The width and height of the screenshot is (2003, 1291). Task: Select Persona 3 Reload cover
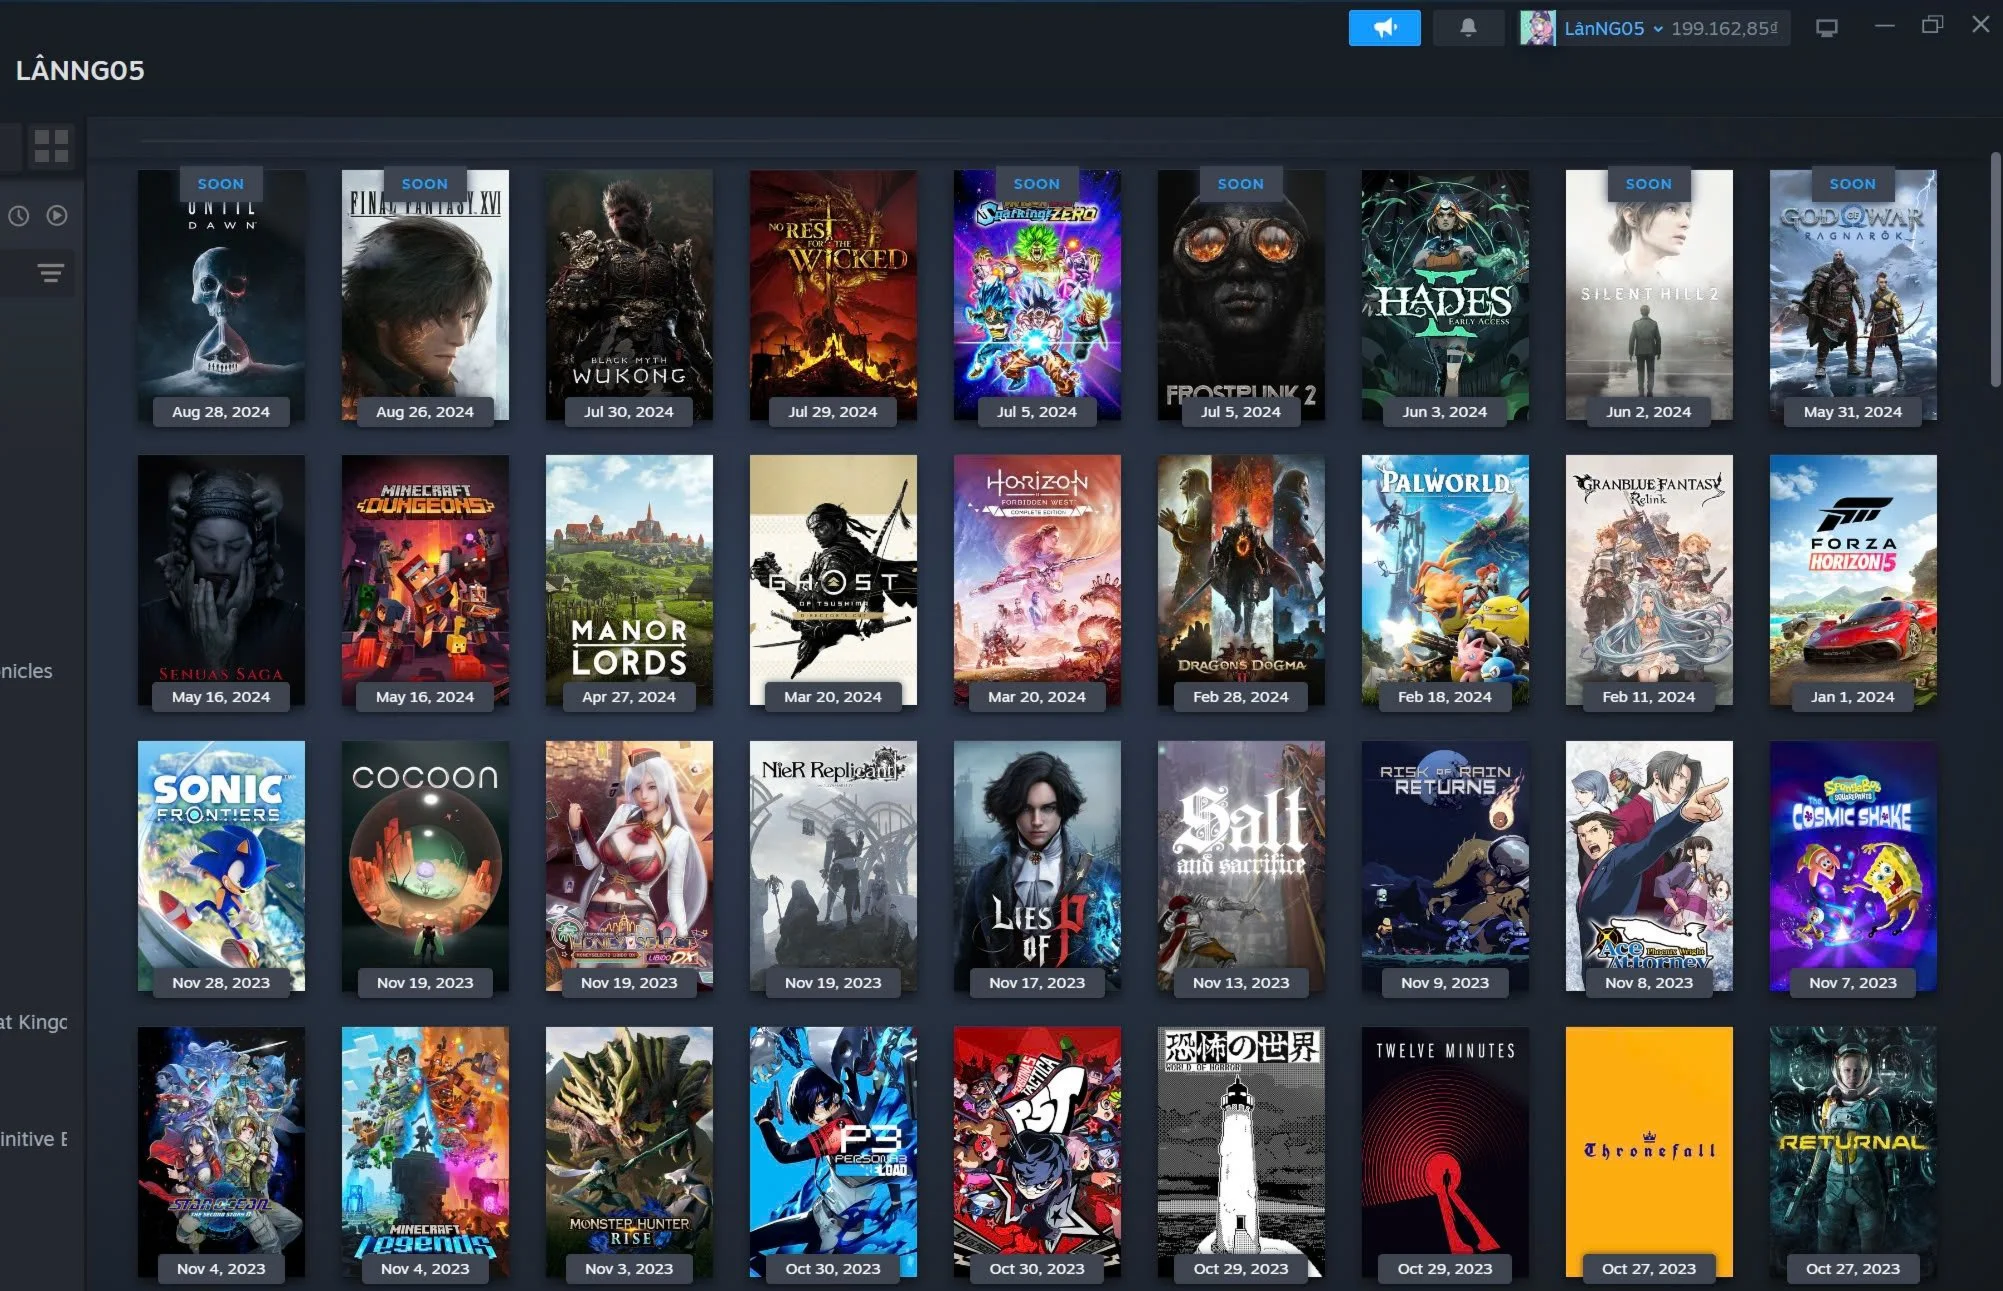[x=833, y=1152]
